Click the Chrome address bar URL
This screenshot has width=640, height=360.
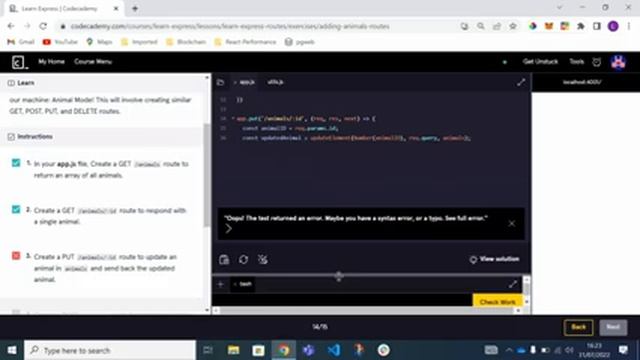click(230, 27)
